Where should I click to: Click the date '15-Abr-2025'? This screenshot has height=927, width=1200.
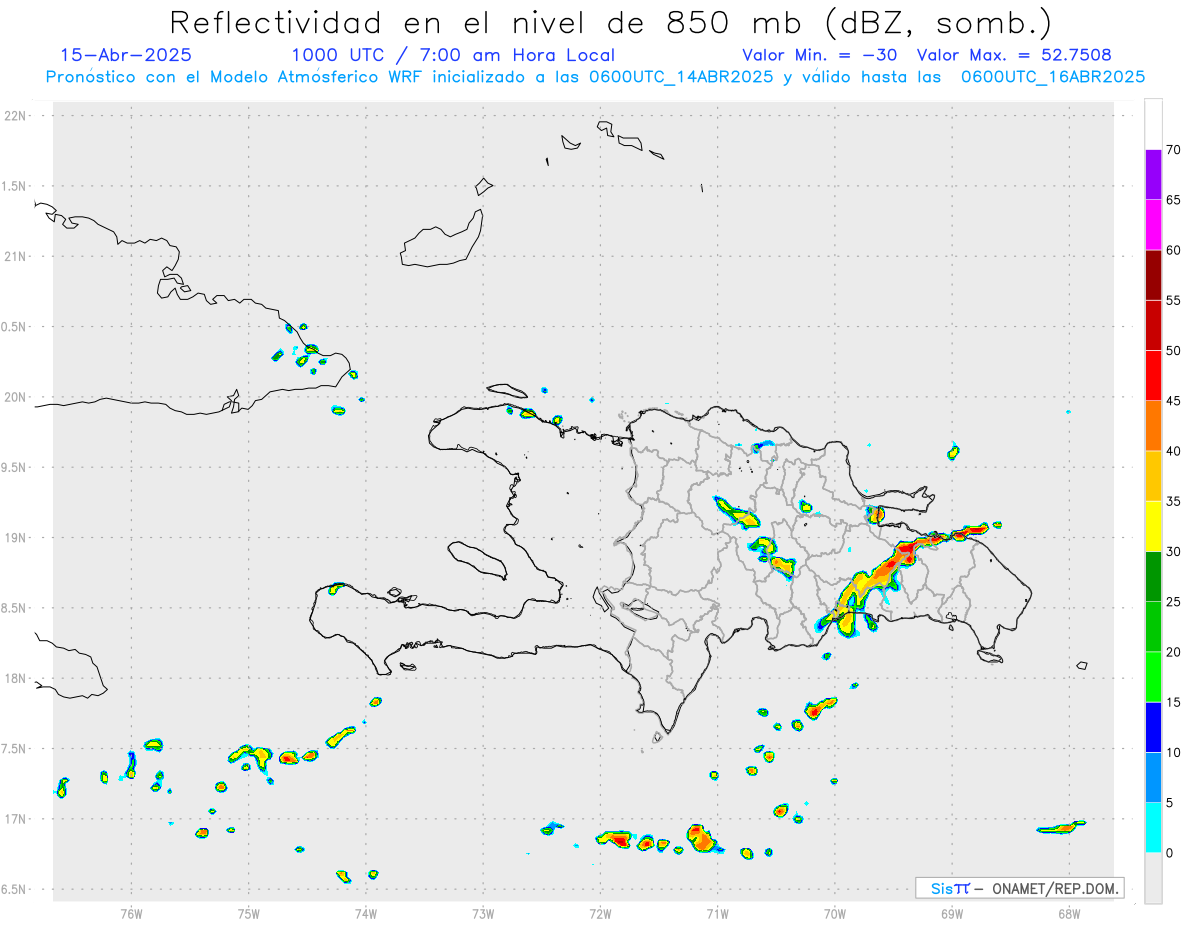tap(126, 55)
